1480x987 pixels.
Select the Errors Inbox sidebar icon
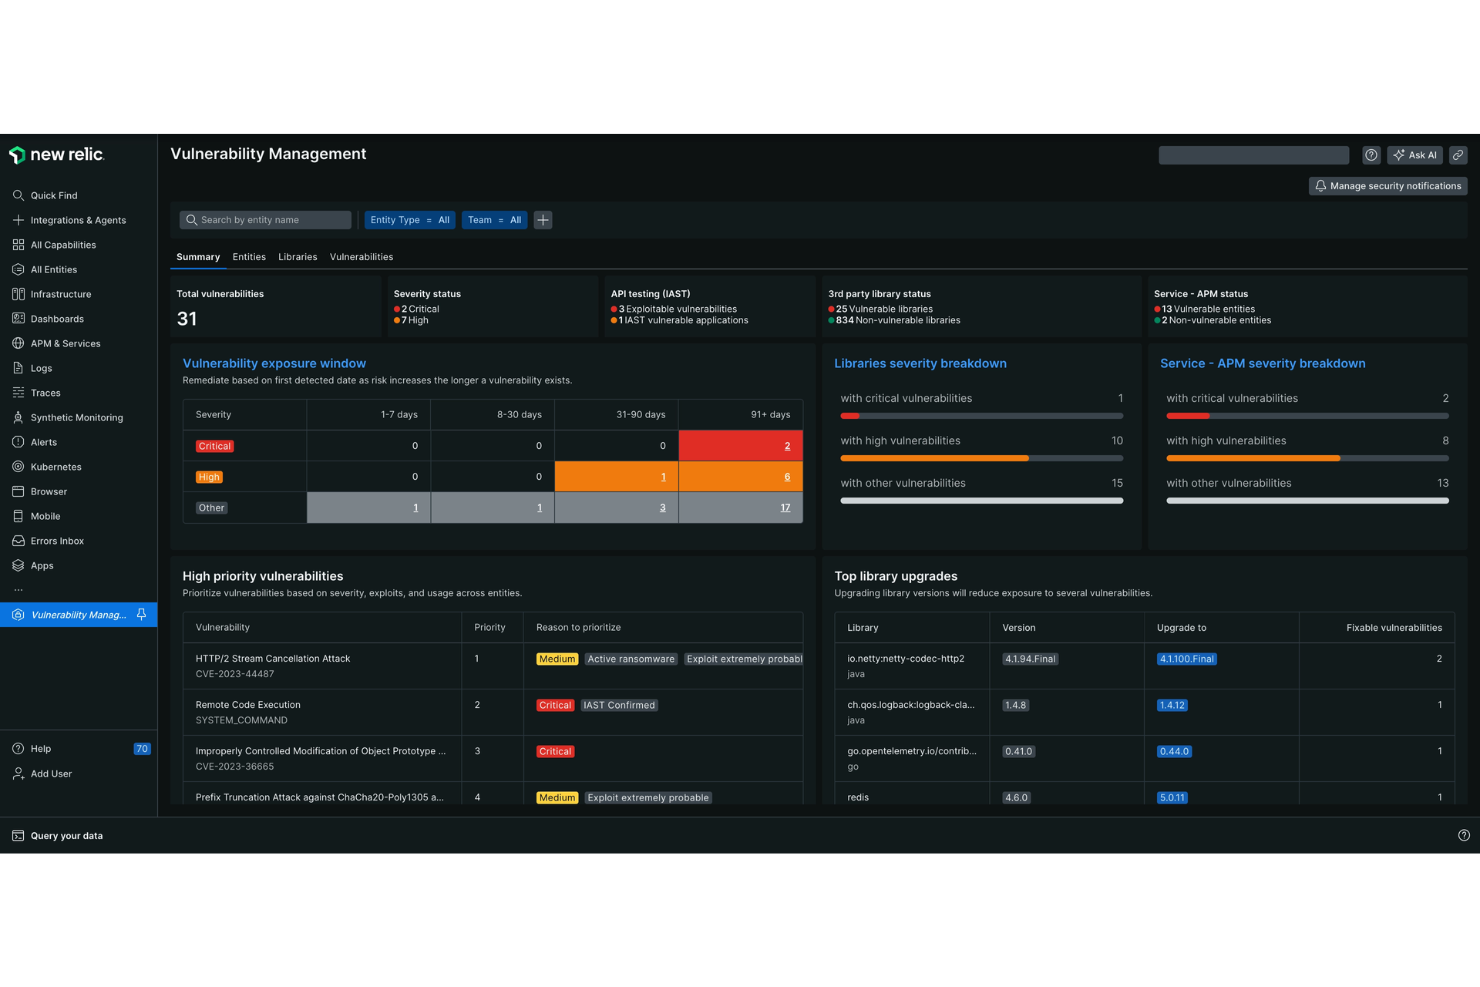pos(56,541)
